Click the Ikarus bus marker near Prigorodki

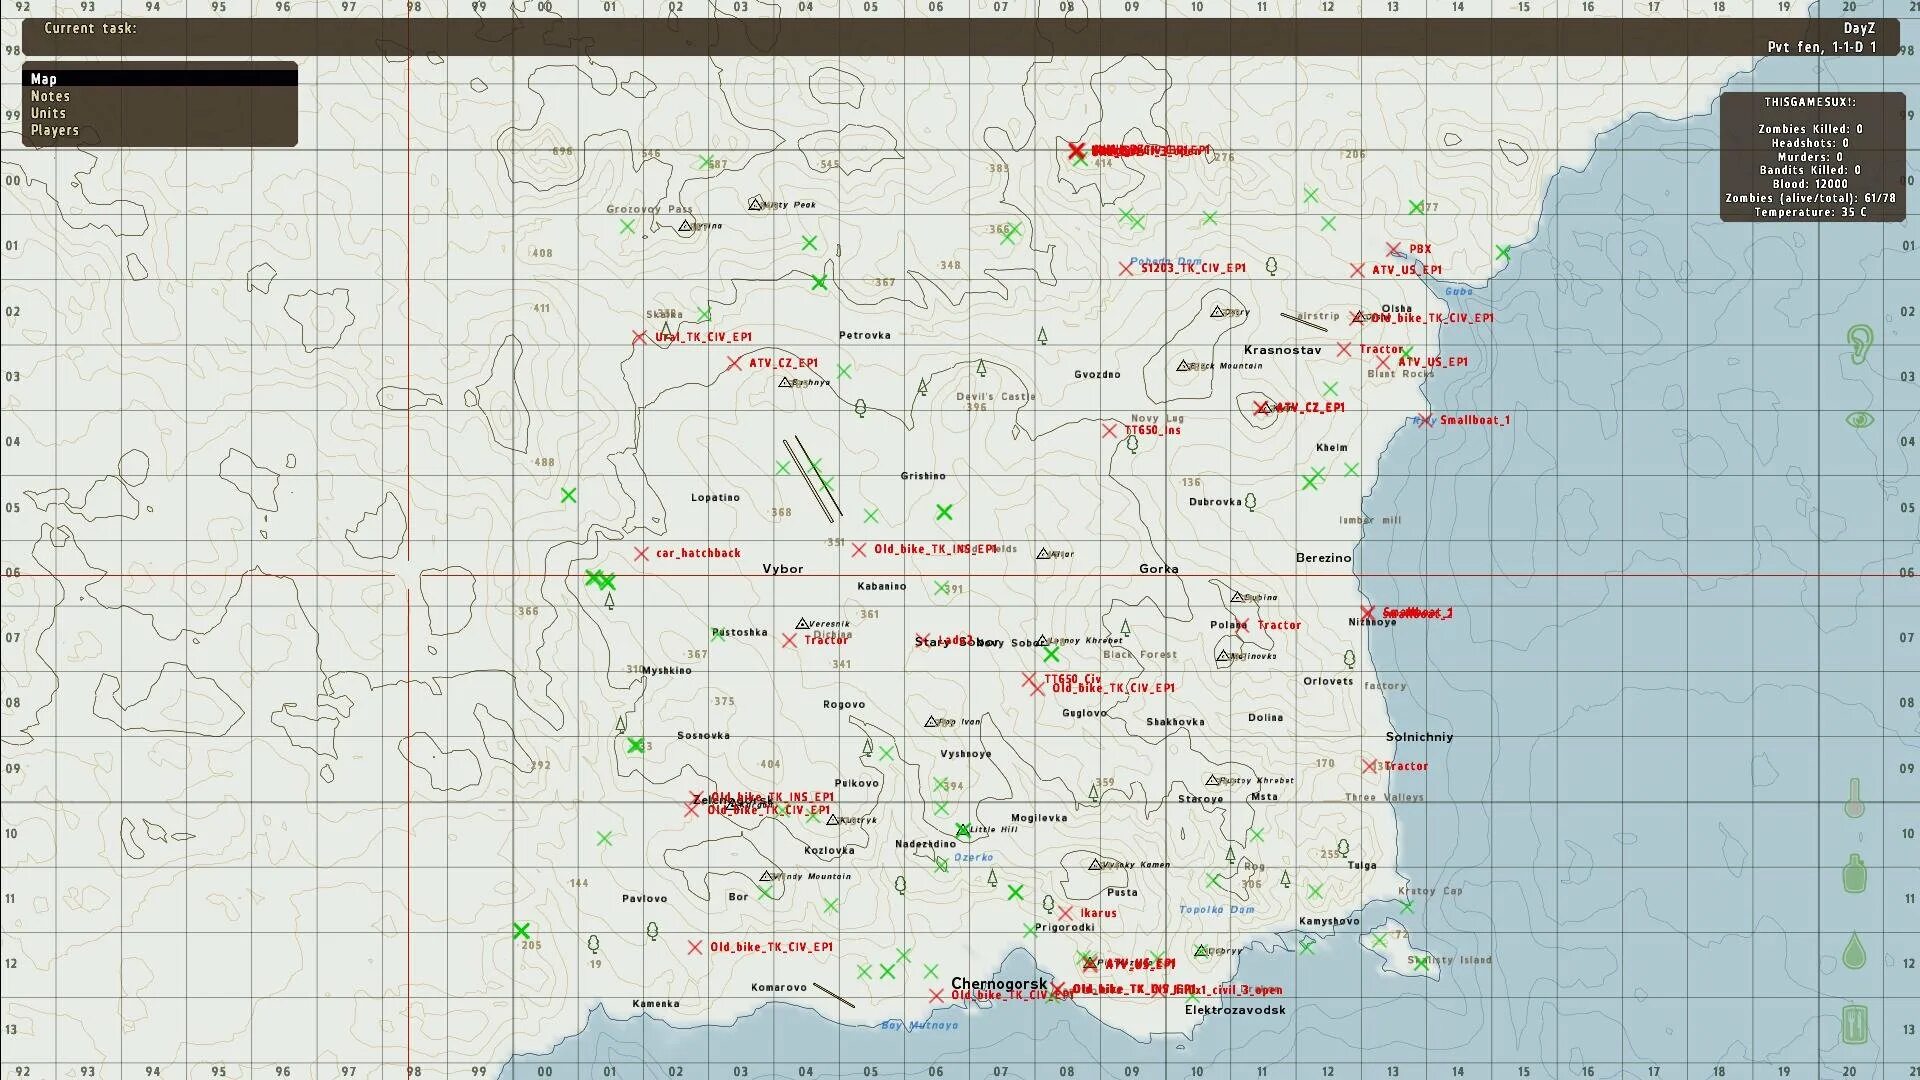1066,913
